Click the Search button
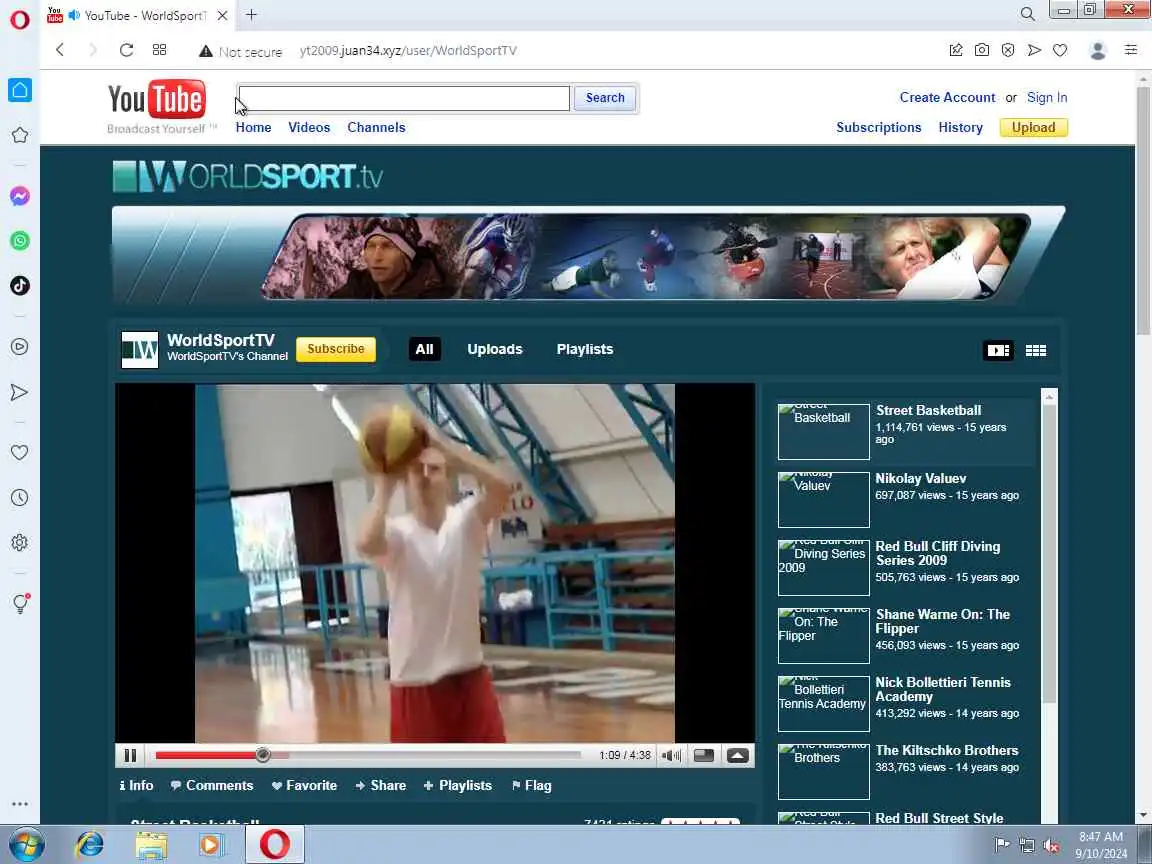 pyautogui.click(x=605, y=98)
